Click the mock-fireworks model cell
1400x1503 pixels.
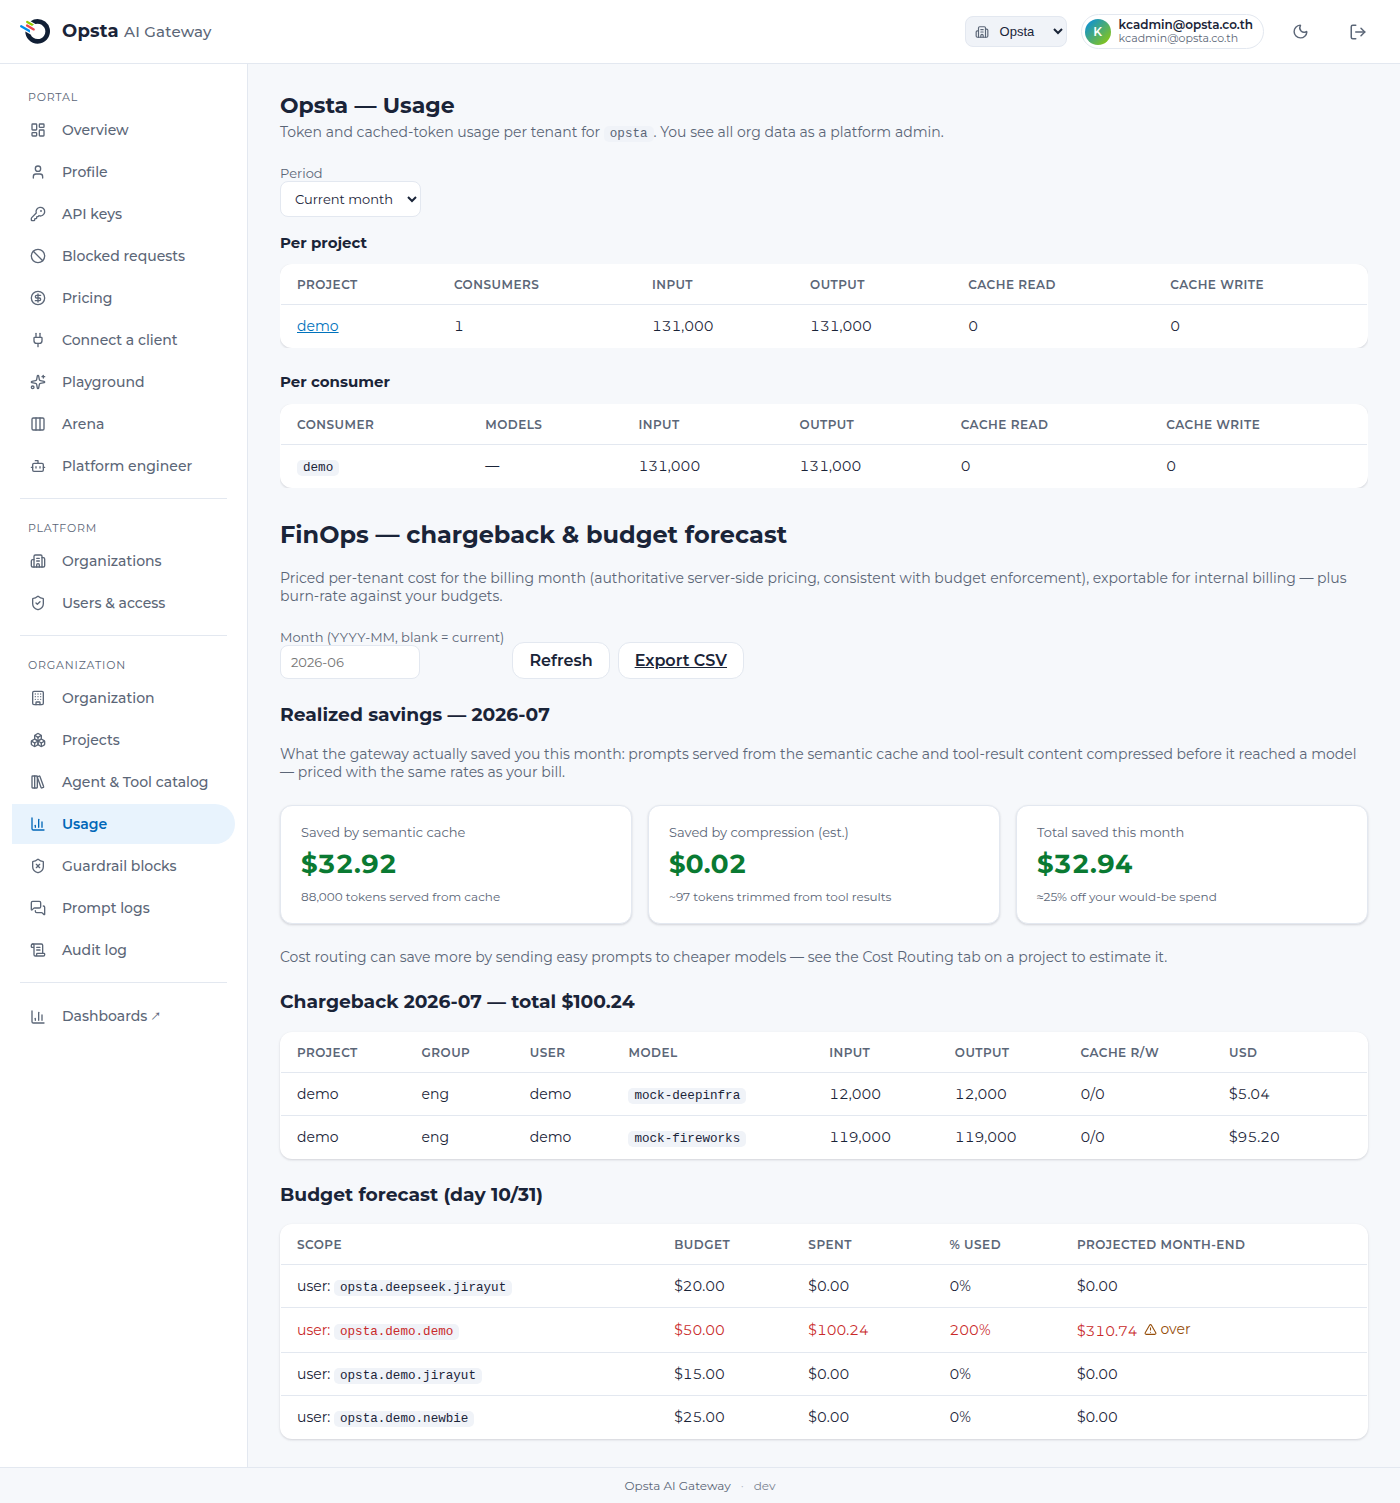click(x=687, y=1138)
